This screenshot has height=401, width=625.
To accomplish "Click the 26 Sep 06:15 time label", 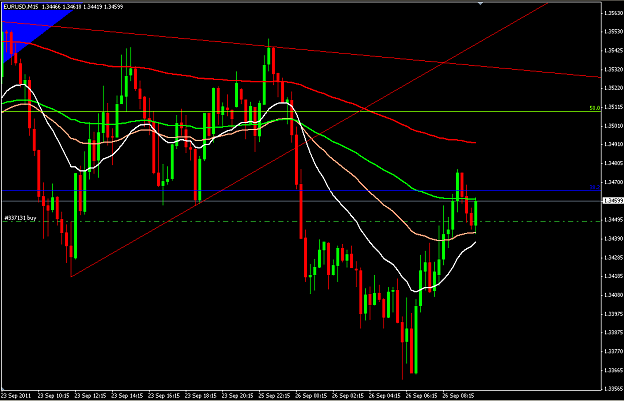I will pyautogui.click(x=421, y=396).
